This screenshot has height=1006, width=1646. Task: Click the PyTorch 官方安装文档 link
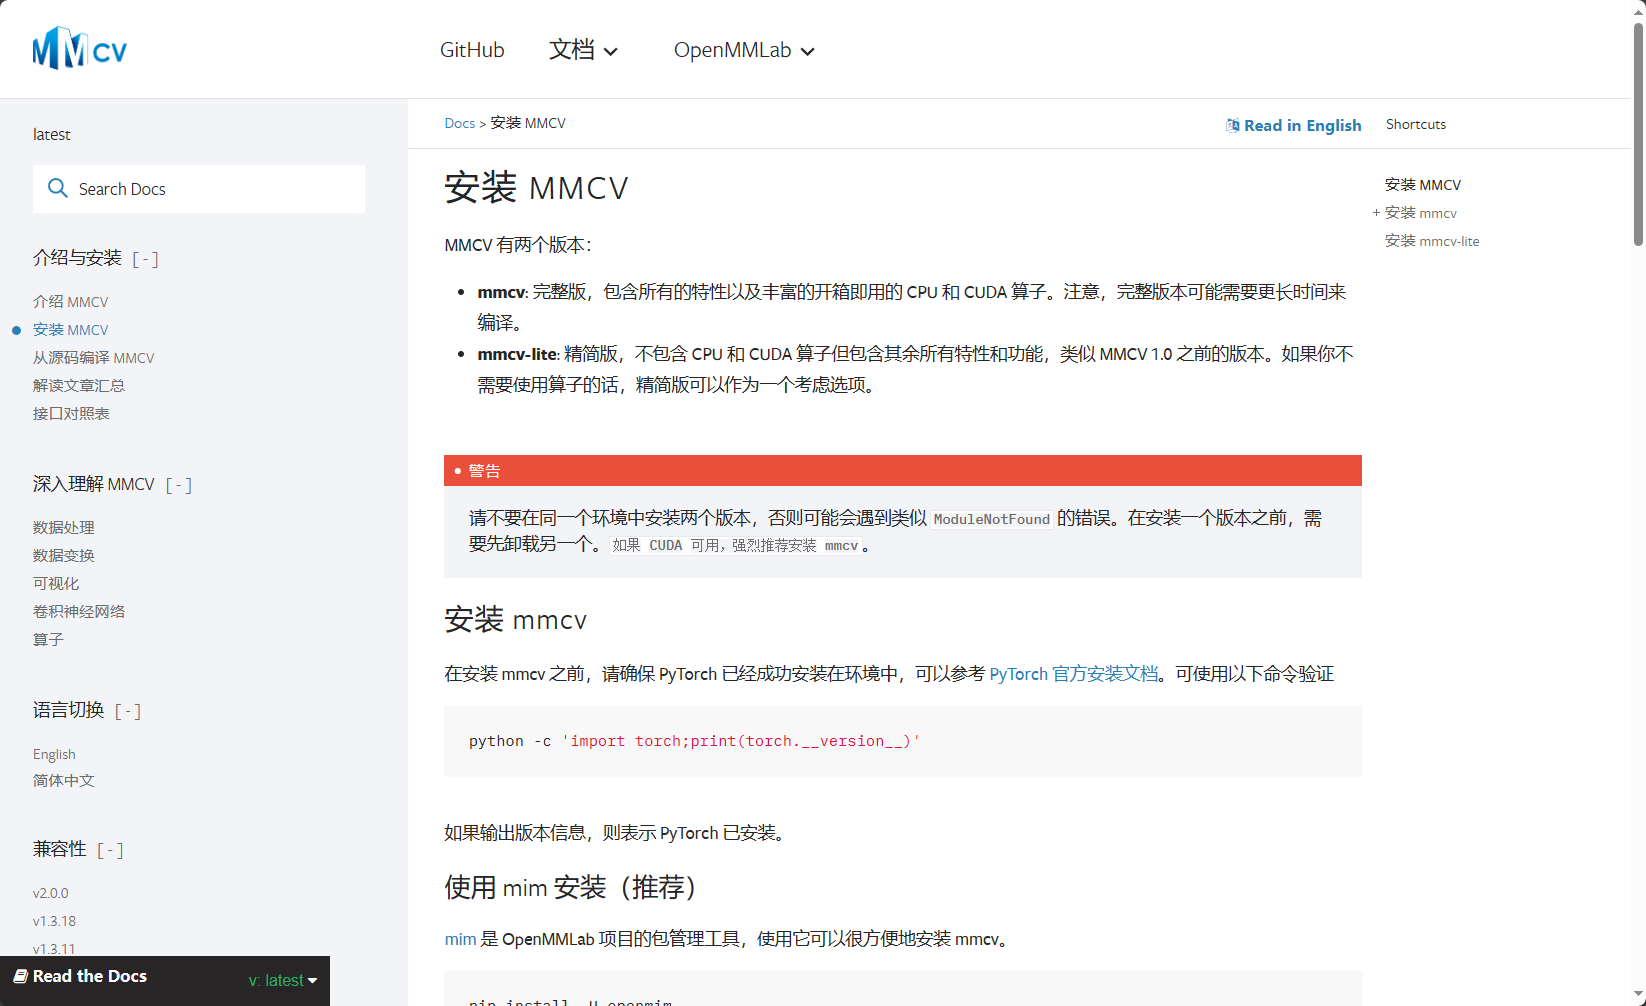[1073, 673]
